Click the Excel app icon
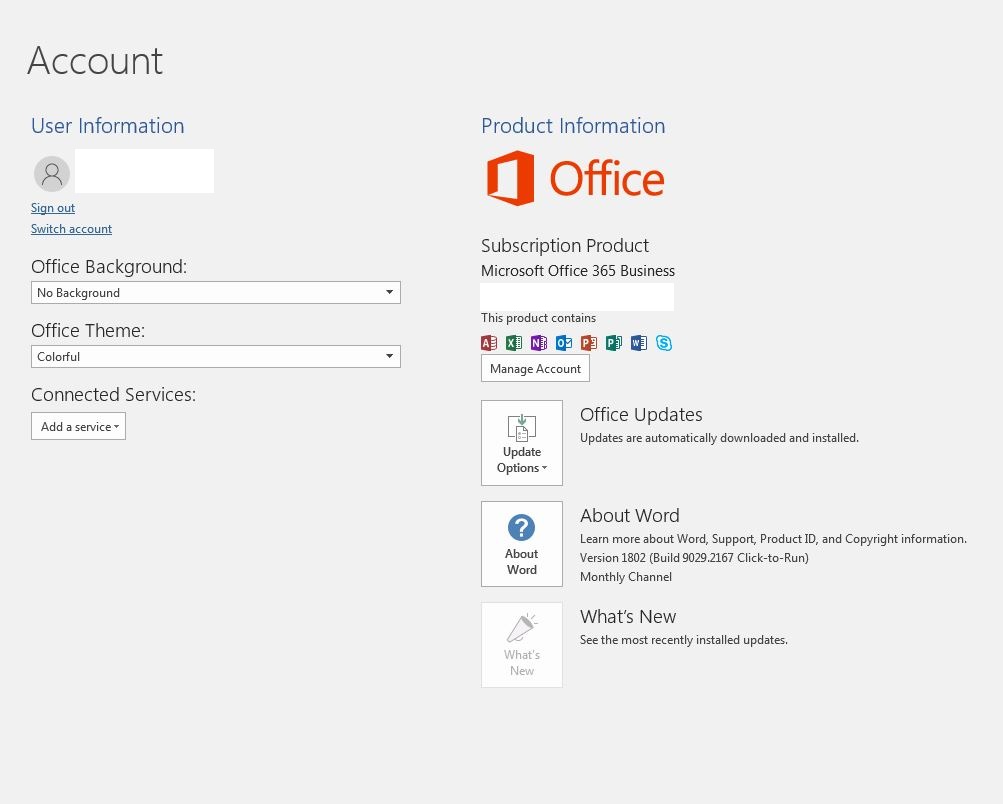 pyautogui.click(x=514, y=343)
